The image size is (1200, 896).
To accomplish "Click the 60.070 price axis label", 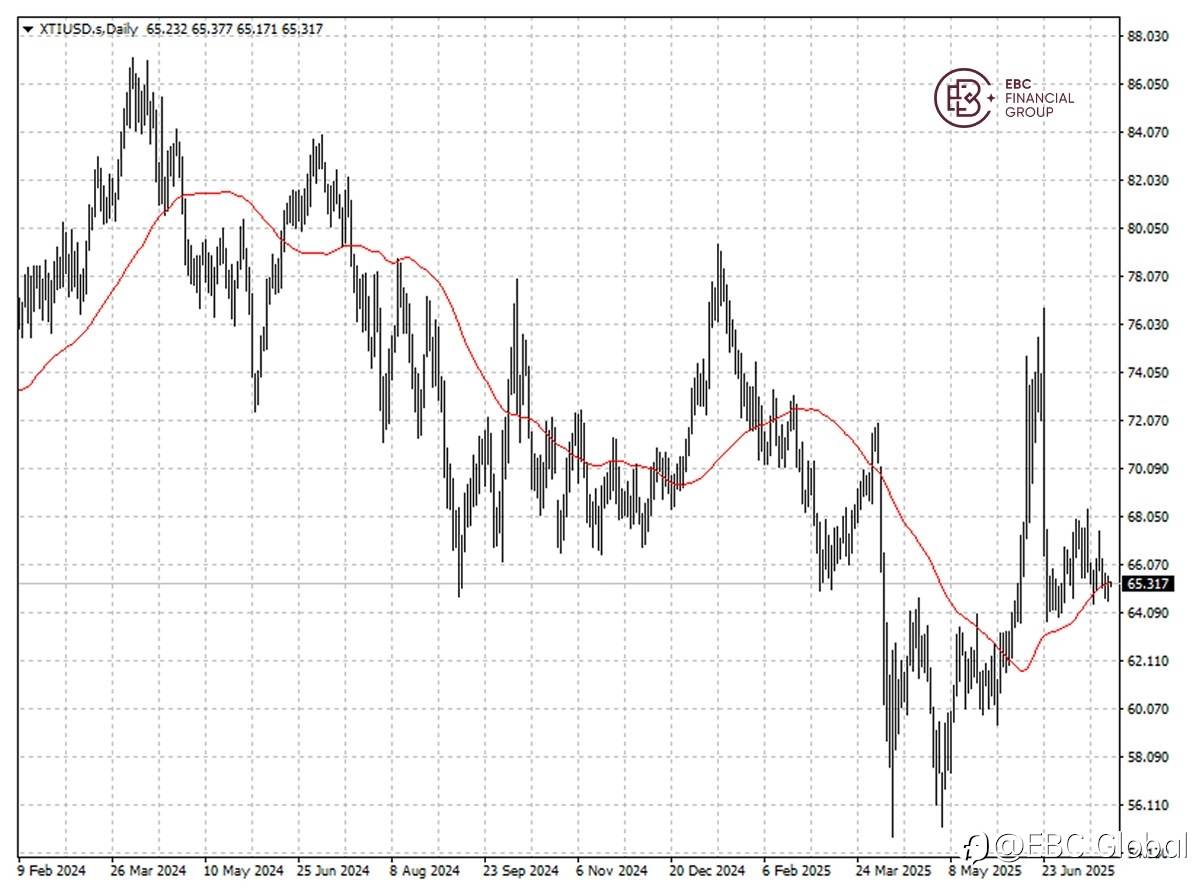I will pos(1148,708).
